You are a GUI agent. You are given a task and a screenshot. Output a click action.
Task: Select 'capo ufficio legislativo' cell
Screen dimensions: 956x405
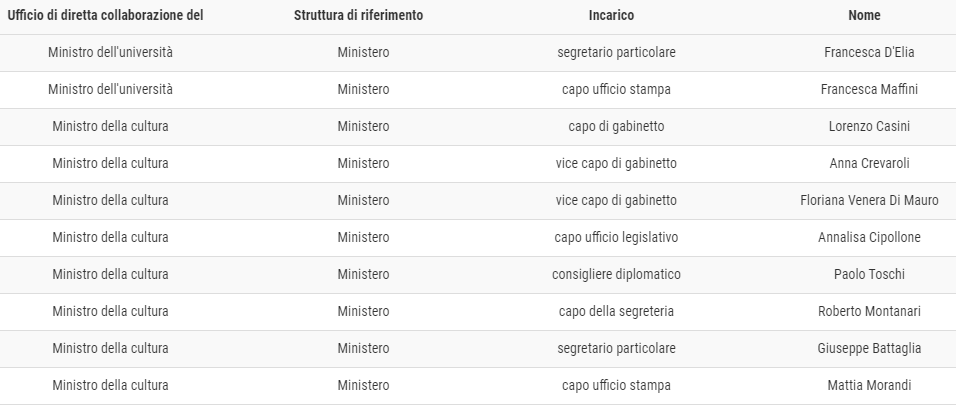[616, 237]
